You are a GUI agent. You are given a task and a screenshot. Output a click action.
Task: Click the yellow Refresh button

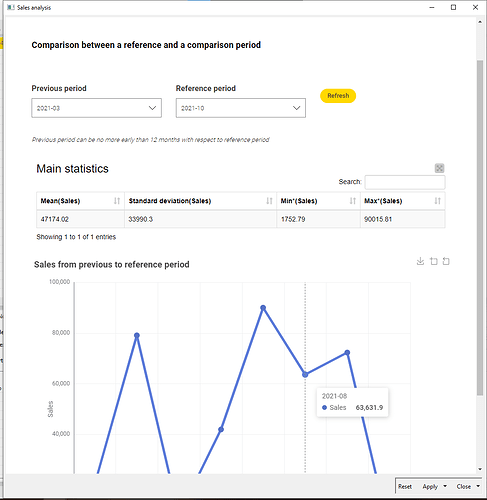338,96
